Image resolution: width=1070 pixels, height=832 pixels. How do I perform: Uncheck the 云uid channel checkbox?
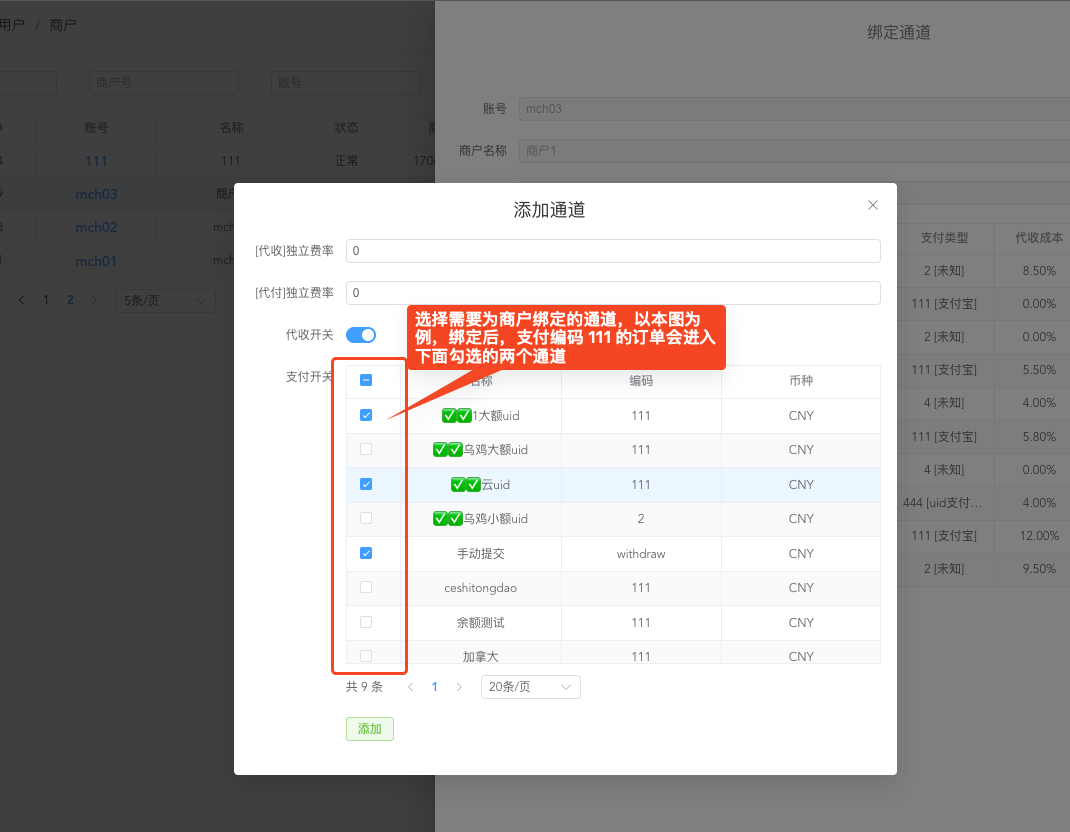click(366, 484)
